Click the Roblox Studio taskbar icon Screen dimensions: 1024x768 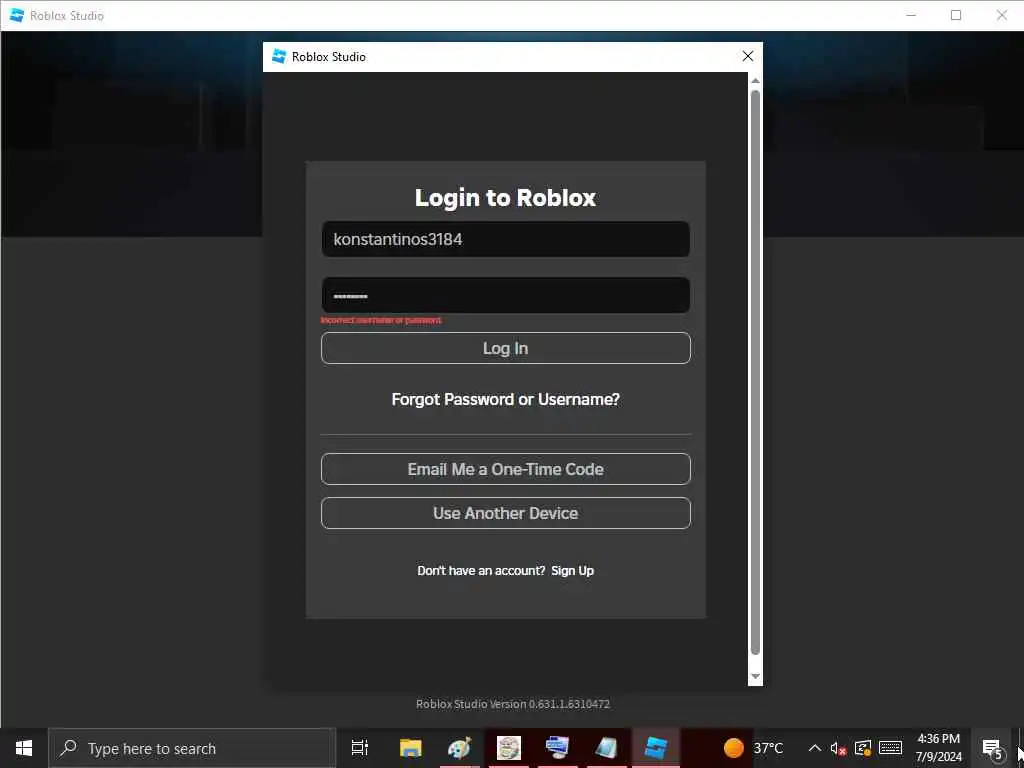coord(656,748)
